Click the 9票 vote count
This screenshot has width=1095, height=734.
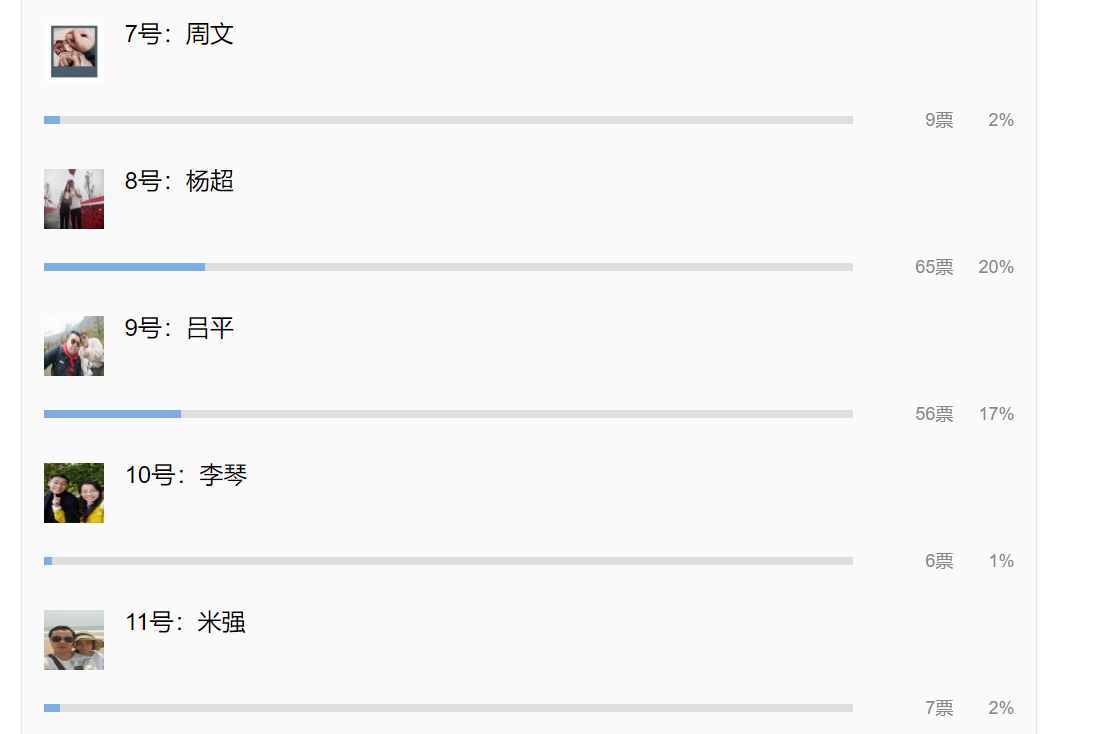pyautogui.click(x=939, y=120)
